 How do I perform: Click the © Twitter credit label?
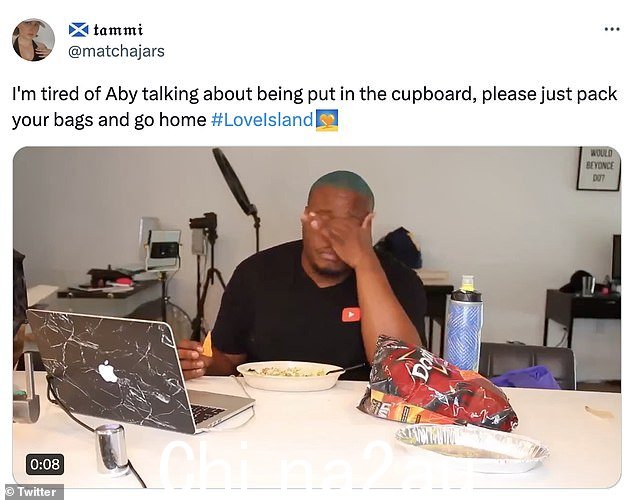32,492
